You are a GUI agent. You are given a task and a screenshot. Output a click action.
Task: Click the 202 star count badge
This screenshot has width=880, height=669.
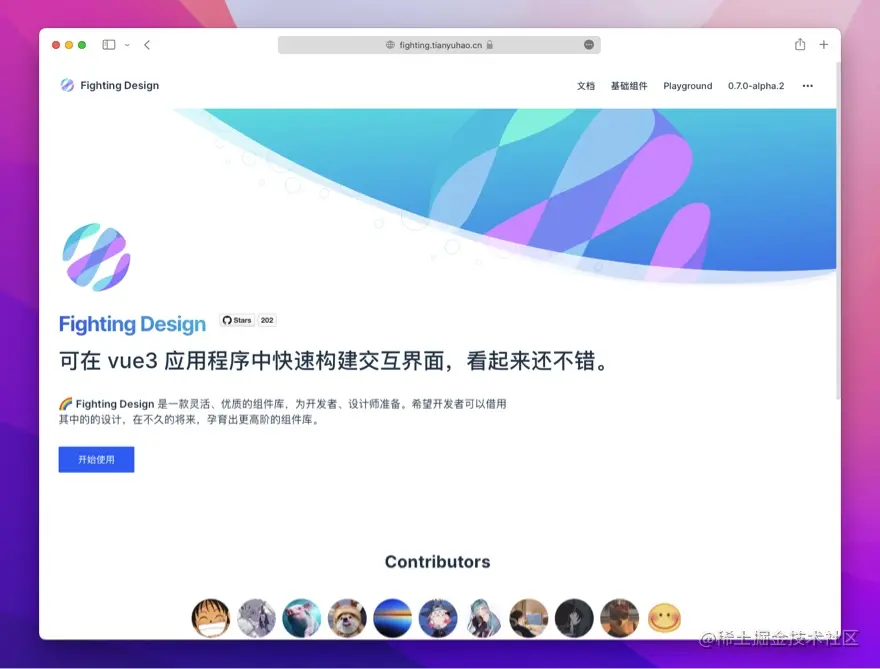[x=266, y=320]
